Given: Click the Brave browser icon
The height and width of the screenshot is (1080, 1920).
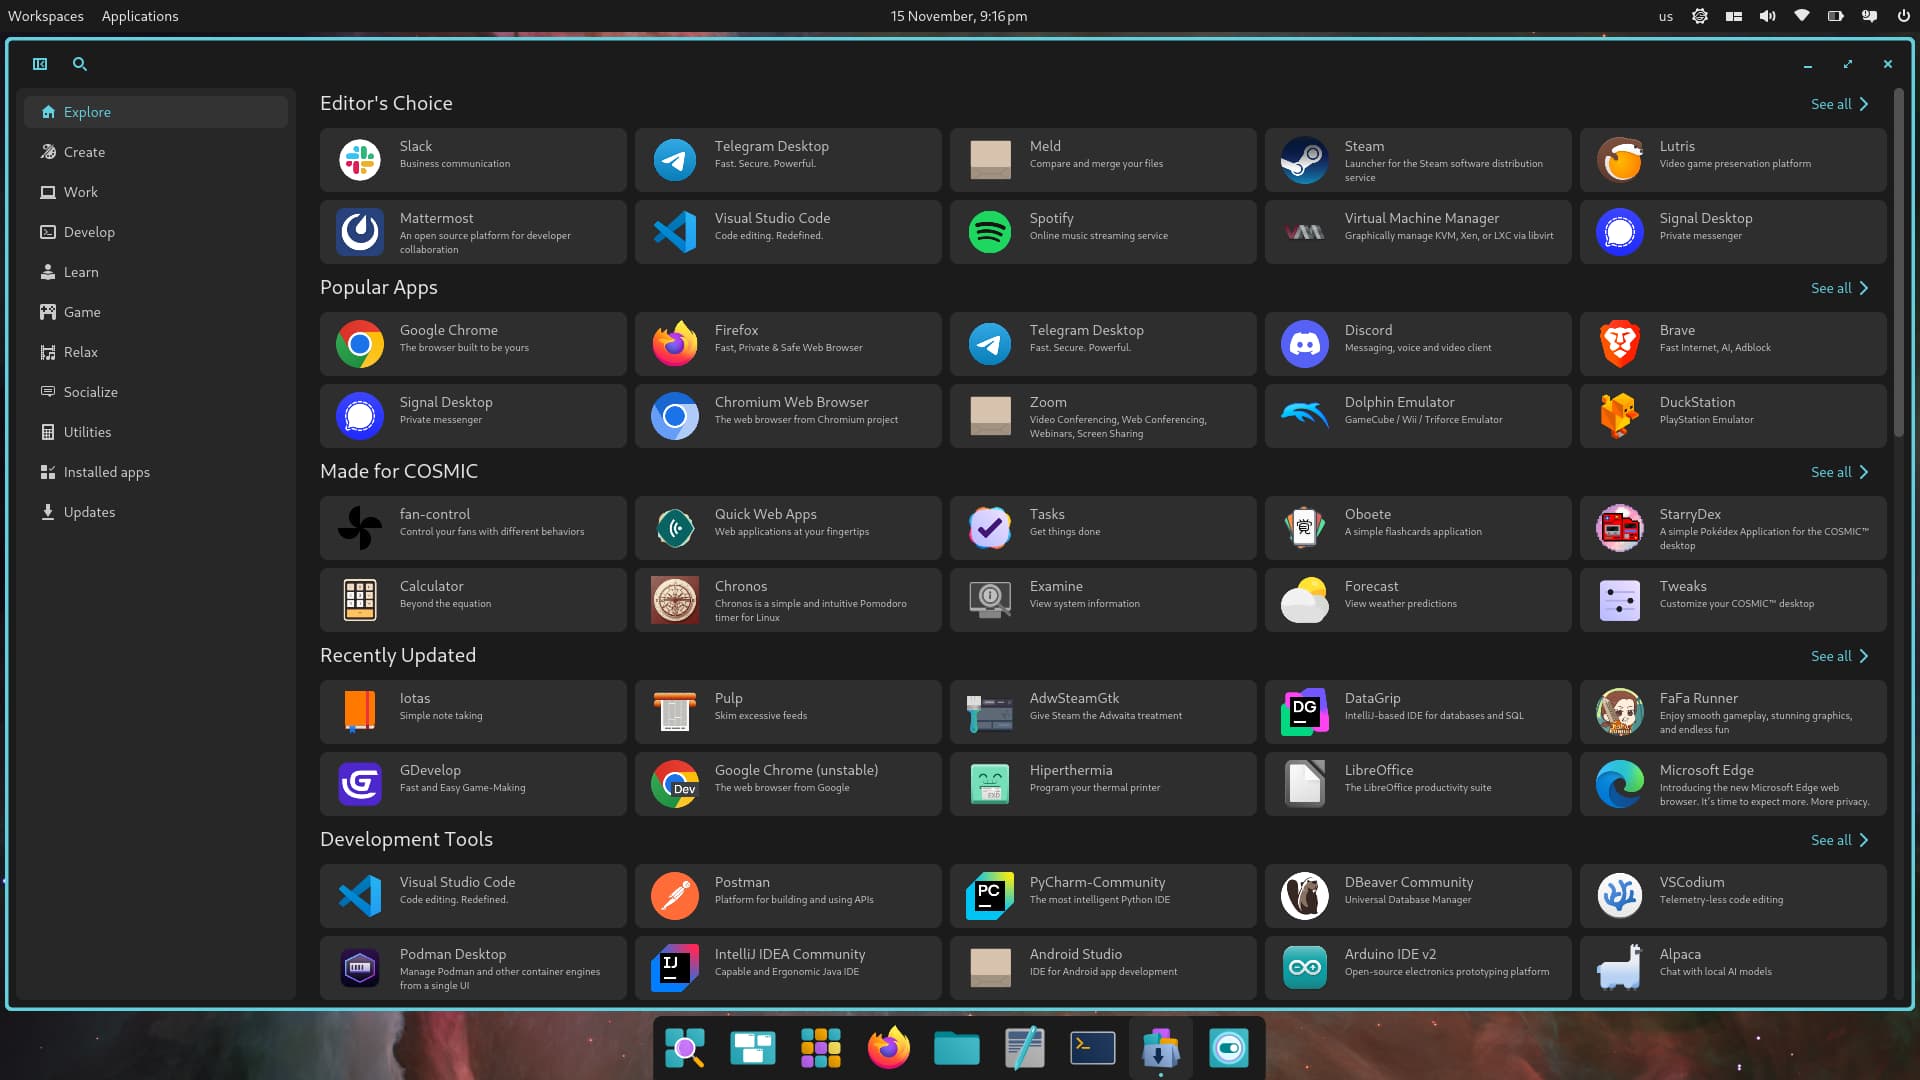Looking at the screenshot, I should pos(1620,344).
